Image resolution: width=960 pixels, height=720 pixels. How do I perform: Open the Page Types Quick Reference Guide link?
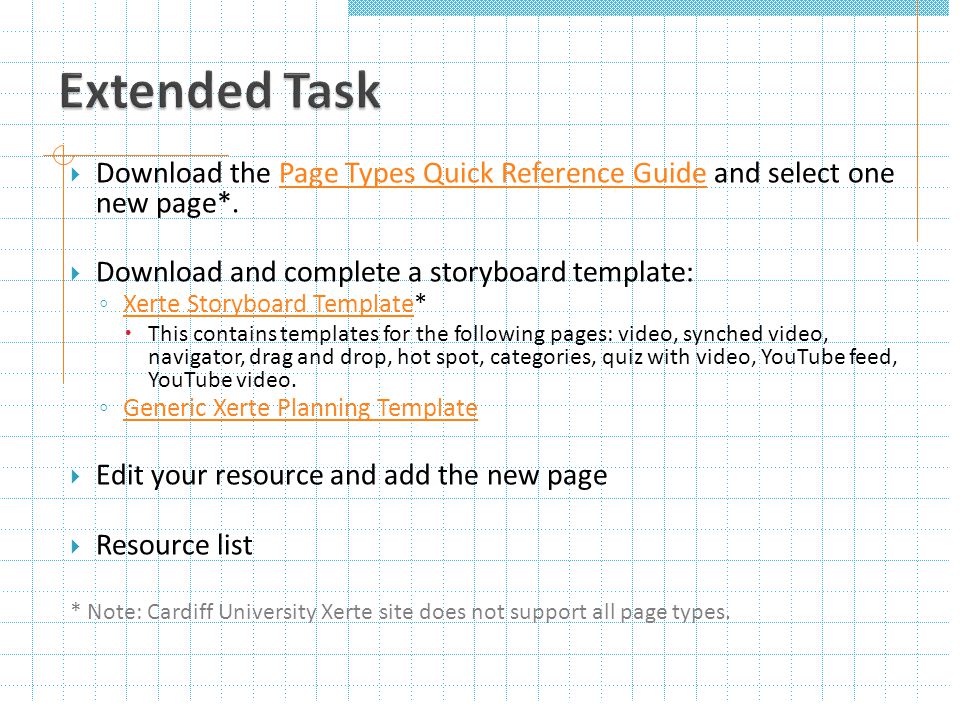493,173
